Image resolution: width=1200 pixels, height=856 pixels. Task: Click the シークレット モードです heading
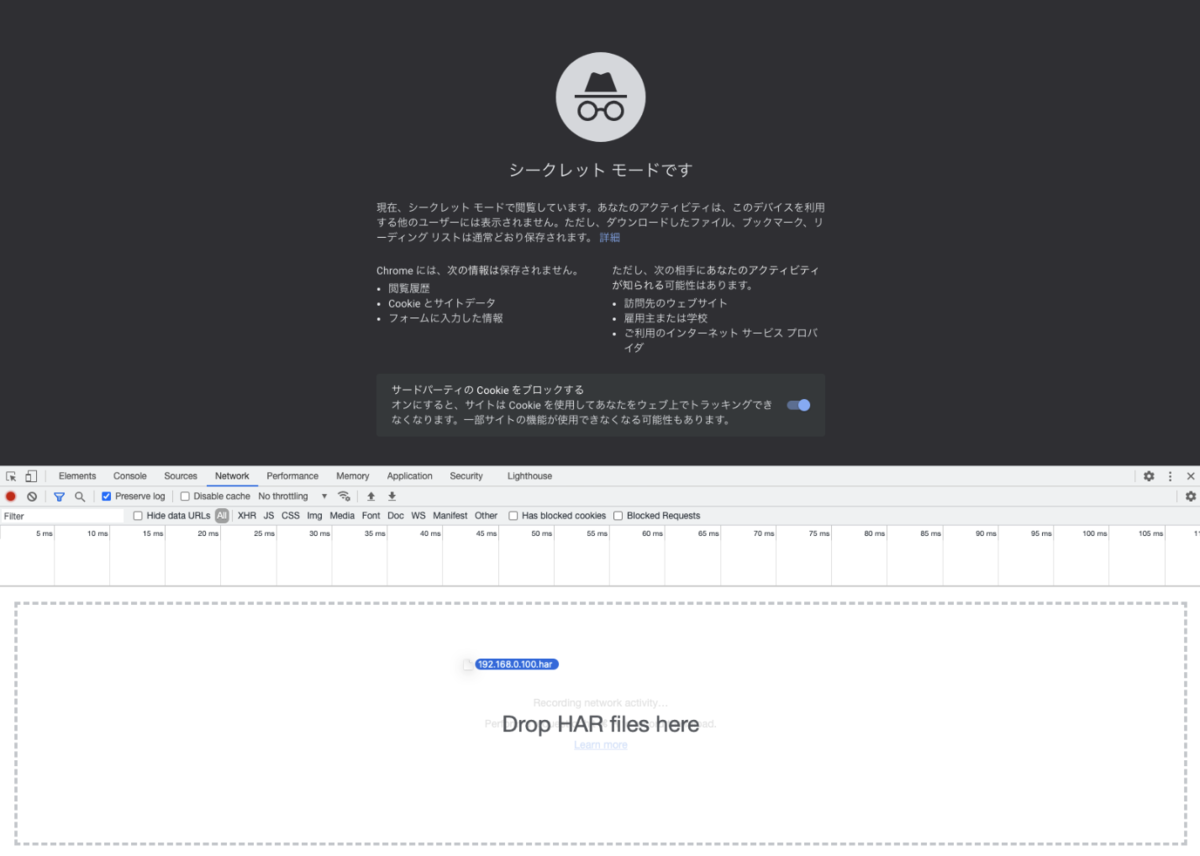pyautogui.click(x=600, y=170)
